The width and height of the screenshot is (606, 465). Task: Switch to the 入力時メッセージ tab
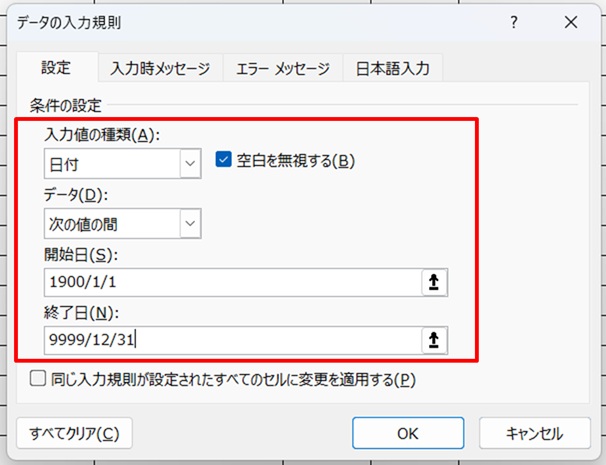click(x=160, y=69)
